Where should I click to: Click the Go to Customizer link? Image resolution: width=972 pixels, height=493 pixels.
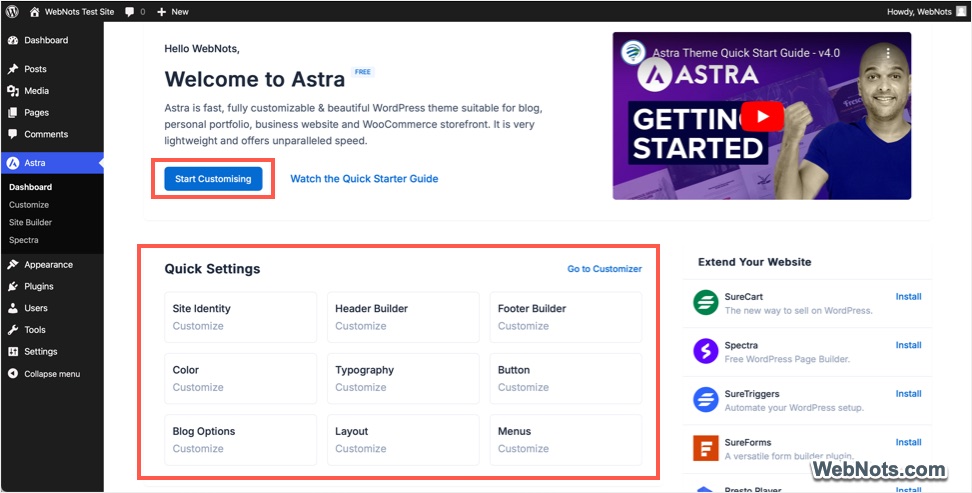point(604,269)
